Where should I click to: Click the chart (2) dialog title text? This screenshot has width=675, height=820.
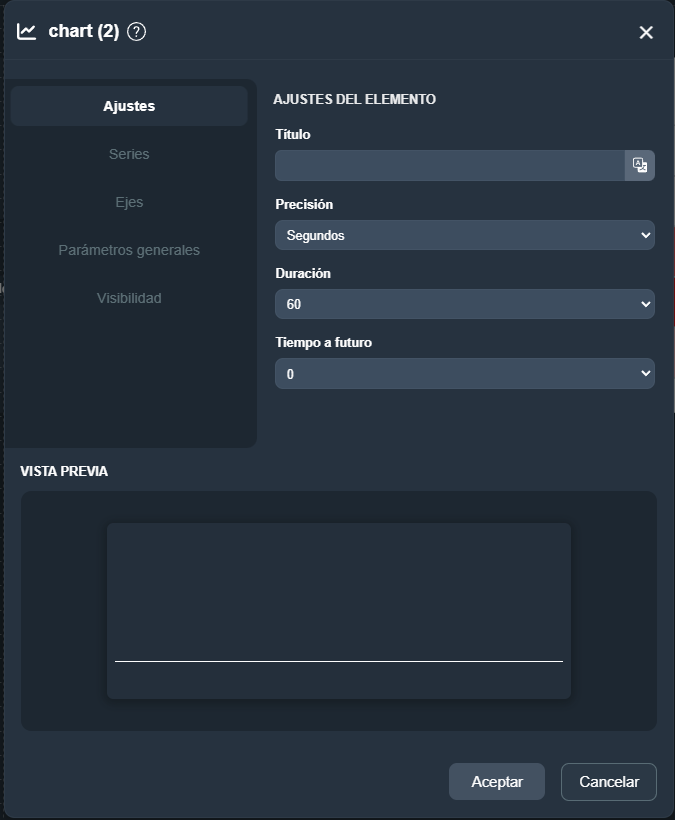coord(84,32)
